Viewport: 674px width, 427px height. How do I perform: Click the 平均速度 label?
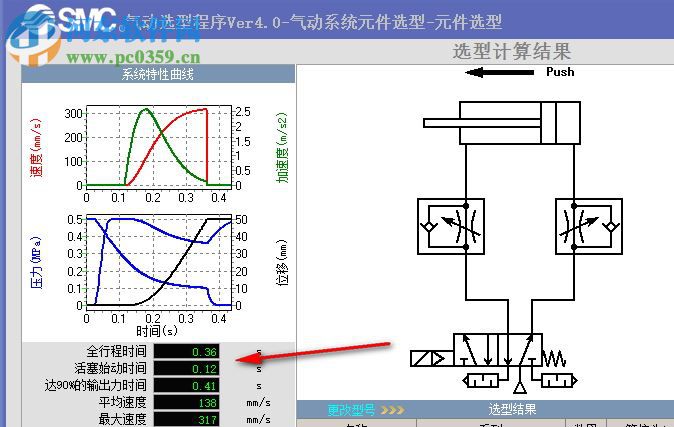[123, 402]
